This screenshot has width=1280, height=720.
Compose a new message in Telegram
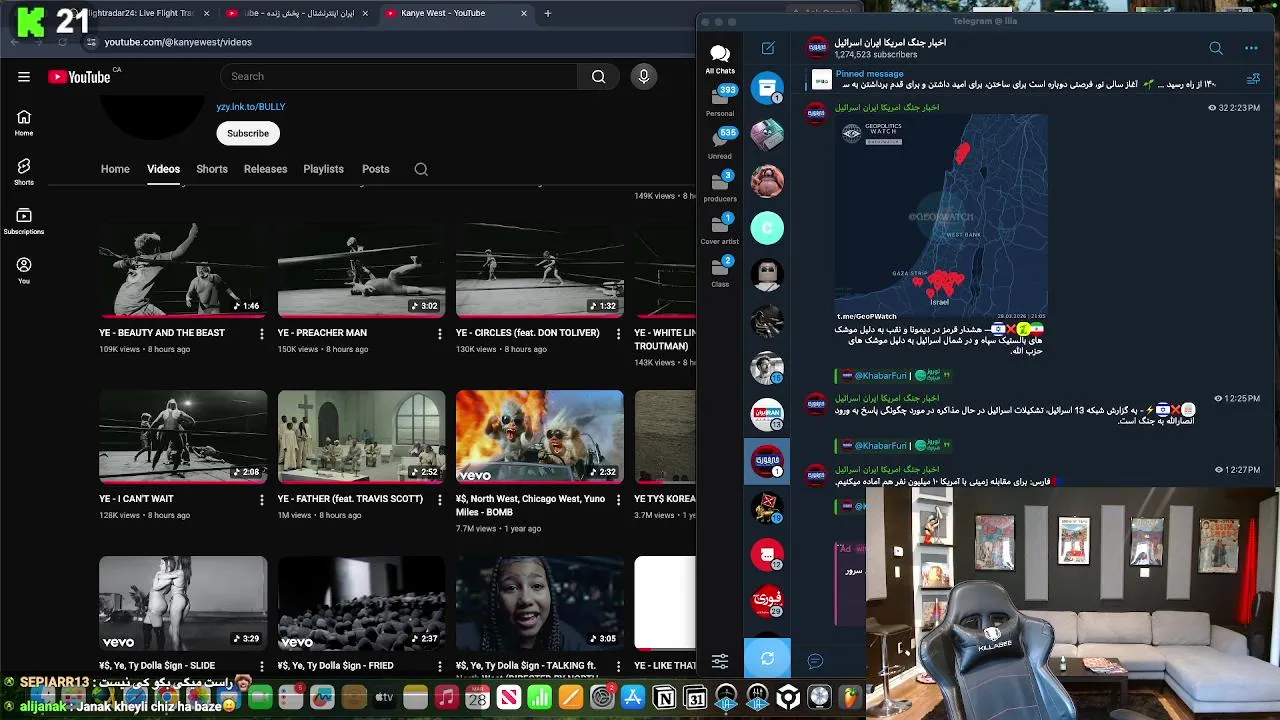(768, 48)
